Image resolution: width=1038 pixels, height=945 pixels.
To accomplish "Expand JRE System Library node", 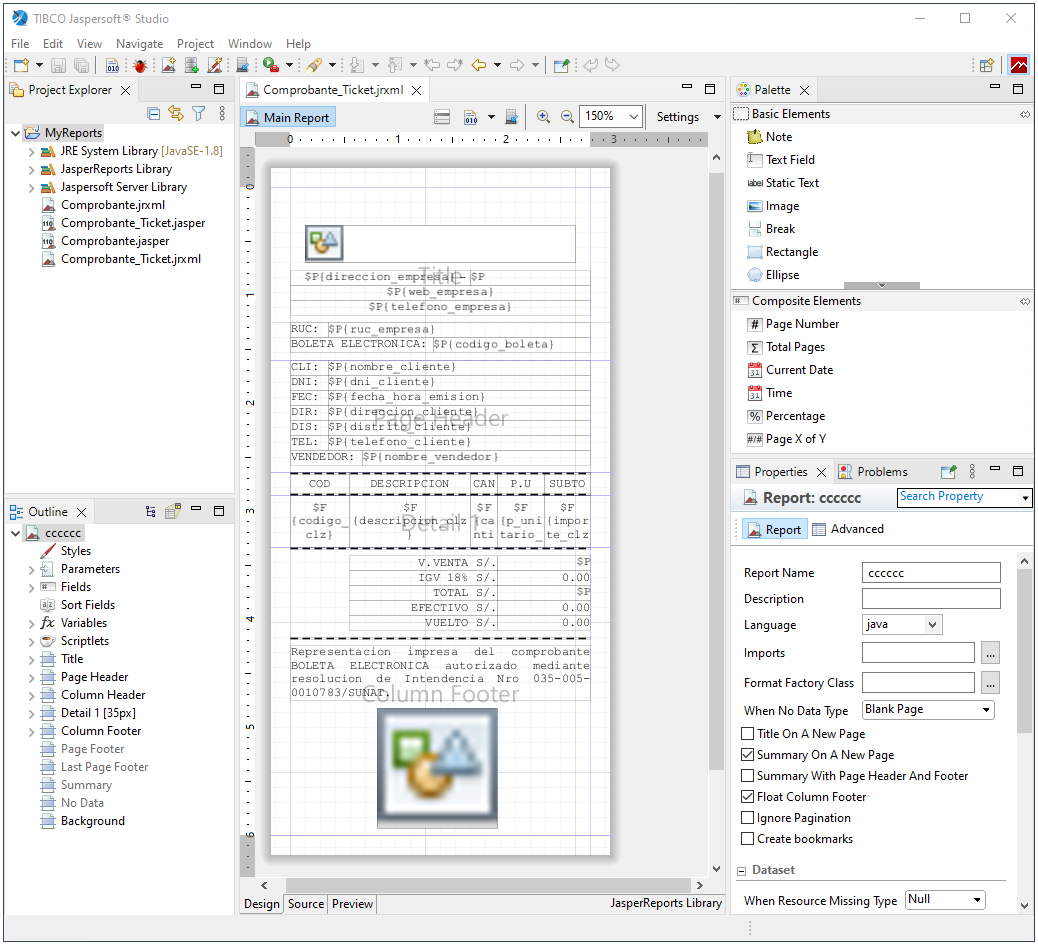I will click(31, 152).
